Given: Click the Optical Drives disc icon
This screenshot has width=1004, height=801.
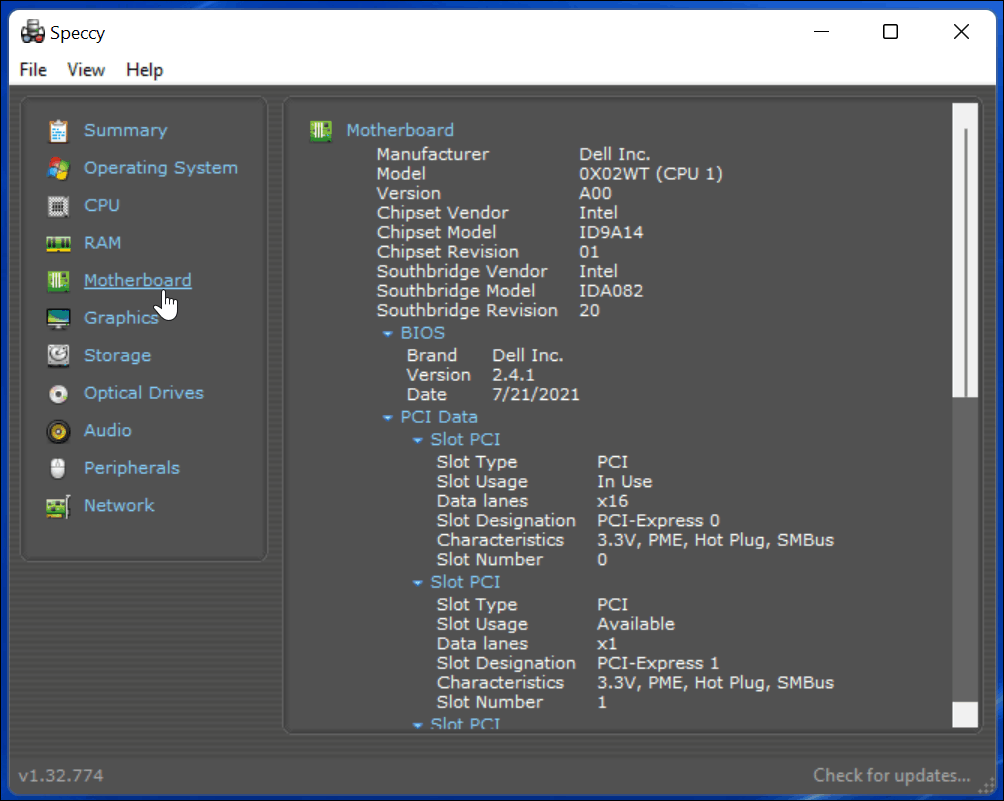Looking at the screenshot, I should click(x=58, y=394).
